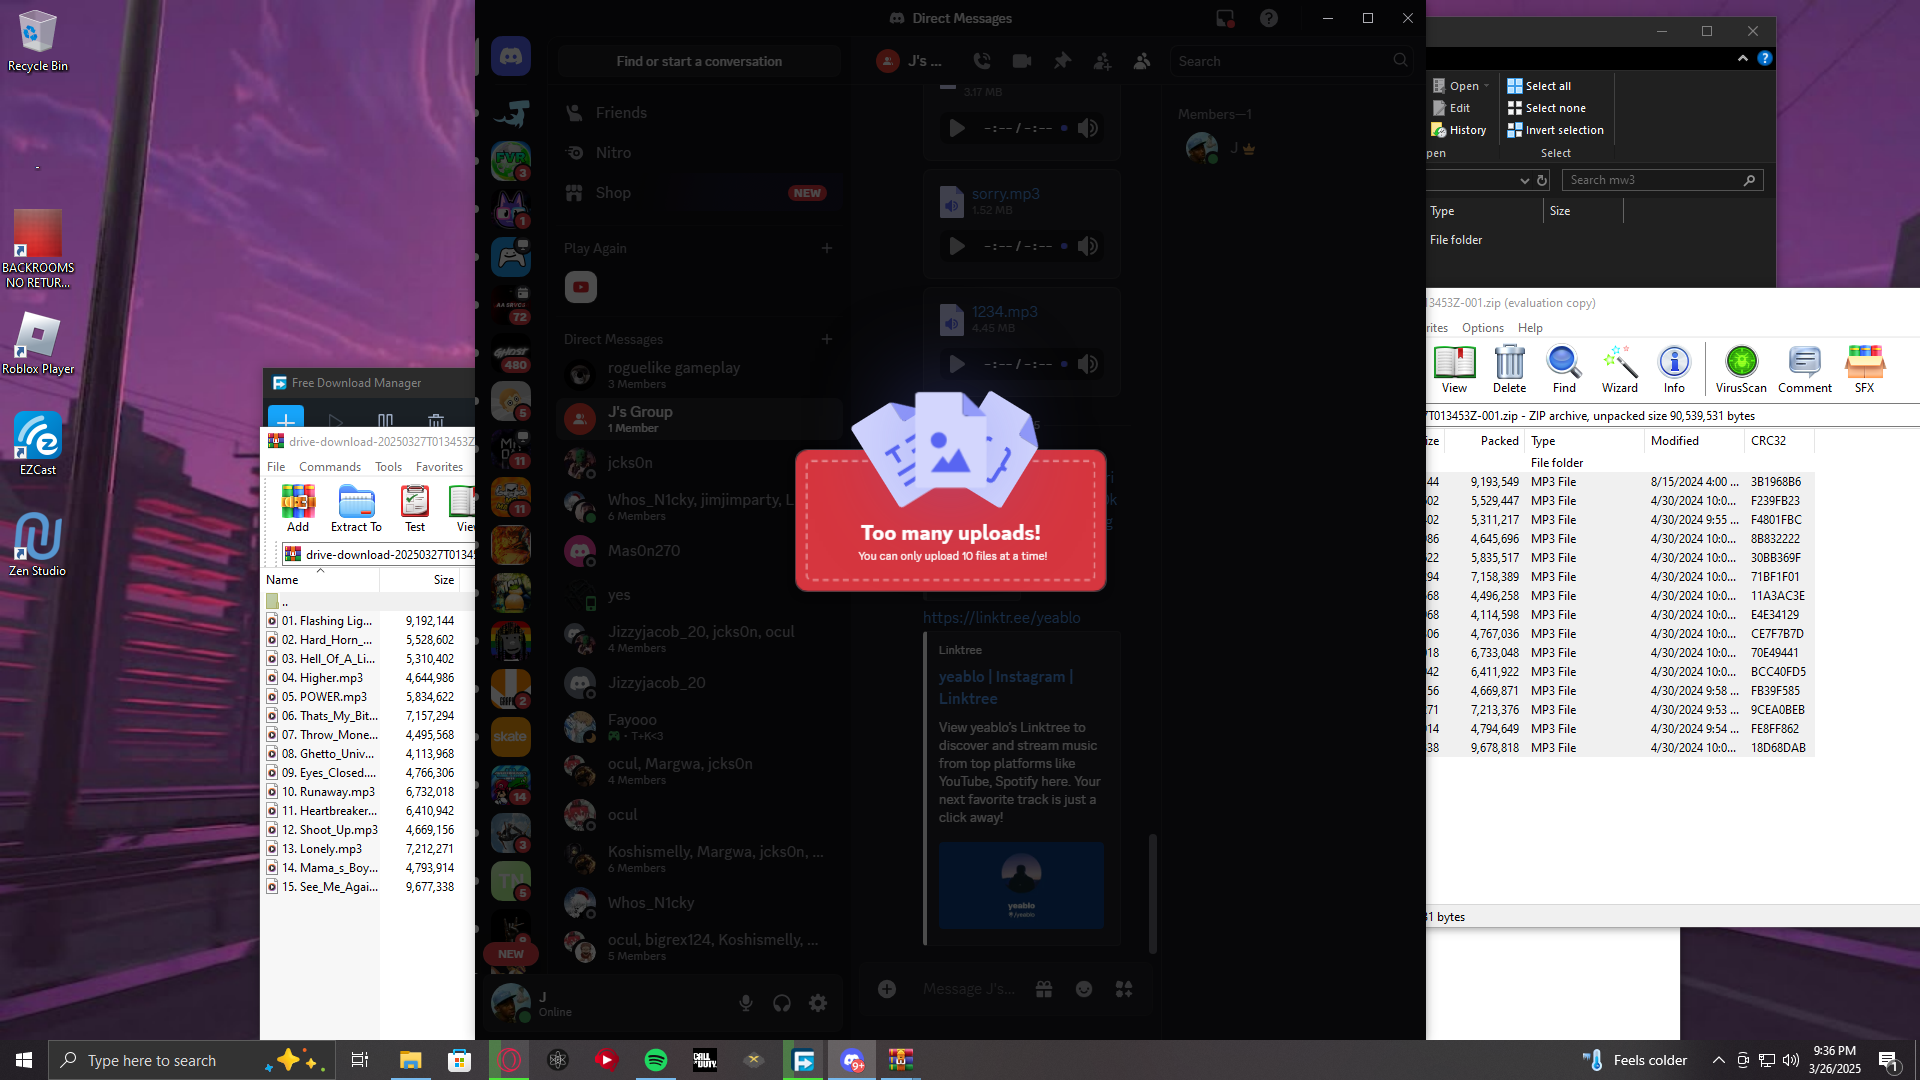Screen dimensions: 1920x1080
Task: Mute the microphone in Discord
Action: 746,1003
